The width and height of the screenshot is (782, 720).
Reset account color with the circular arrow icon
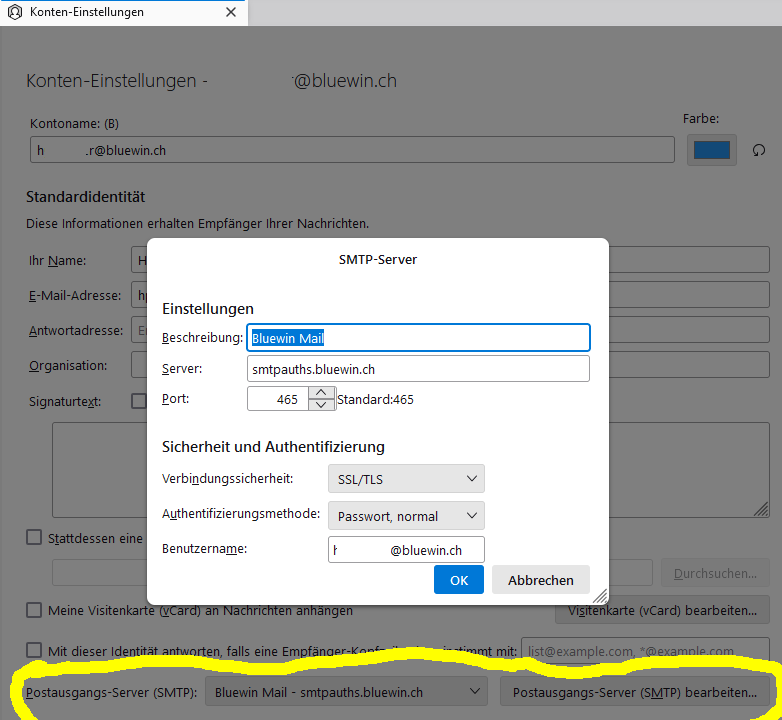(x=758, y=150)
